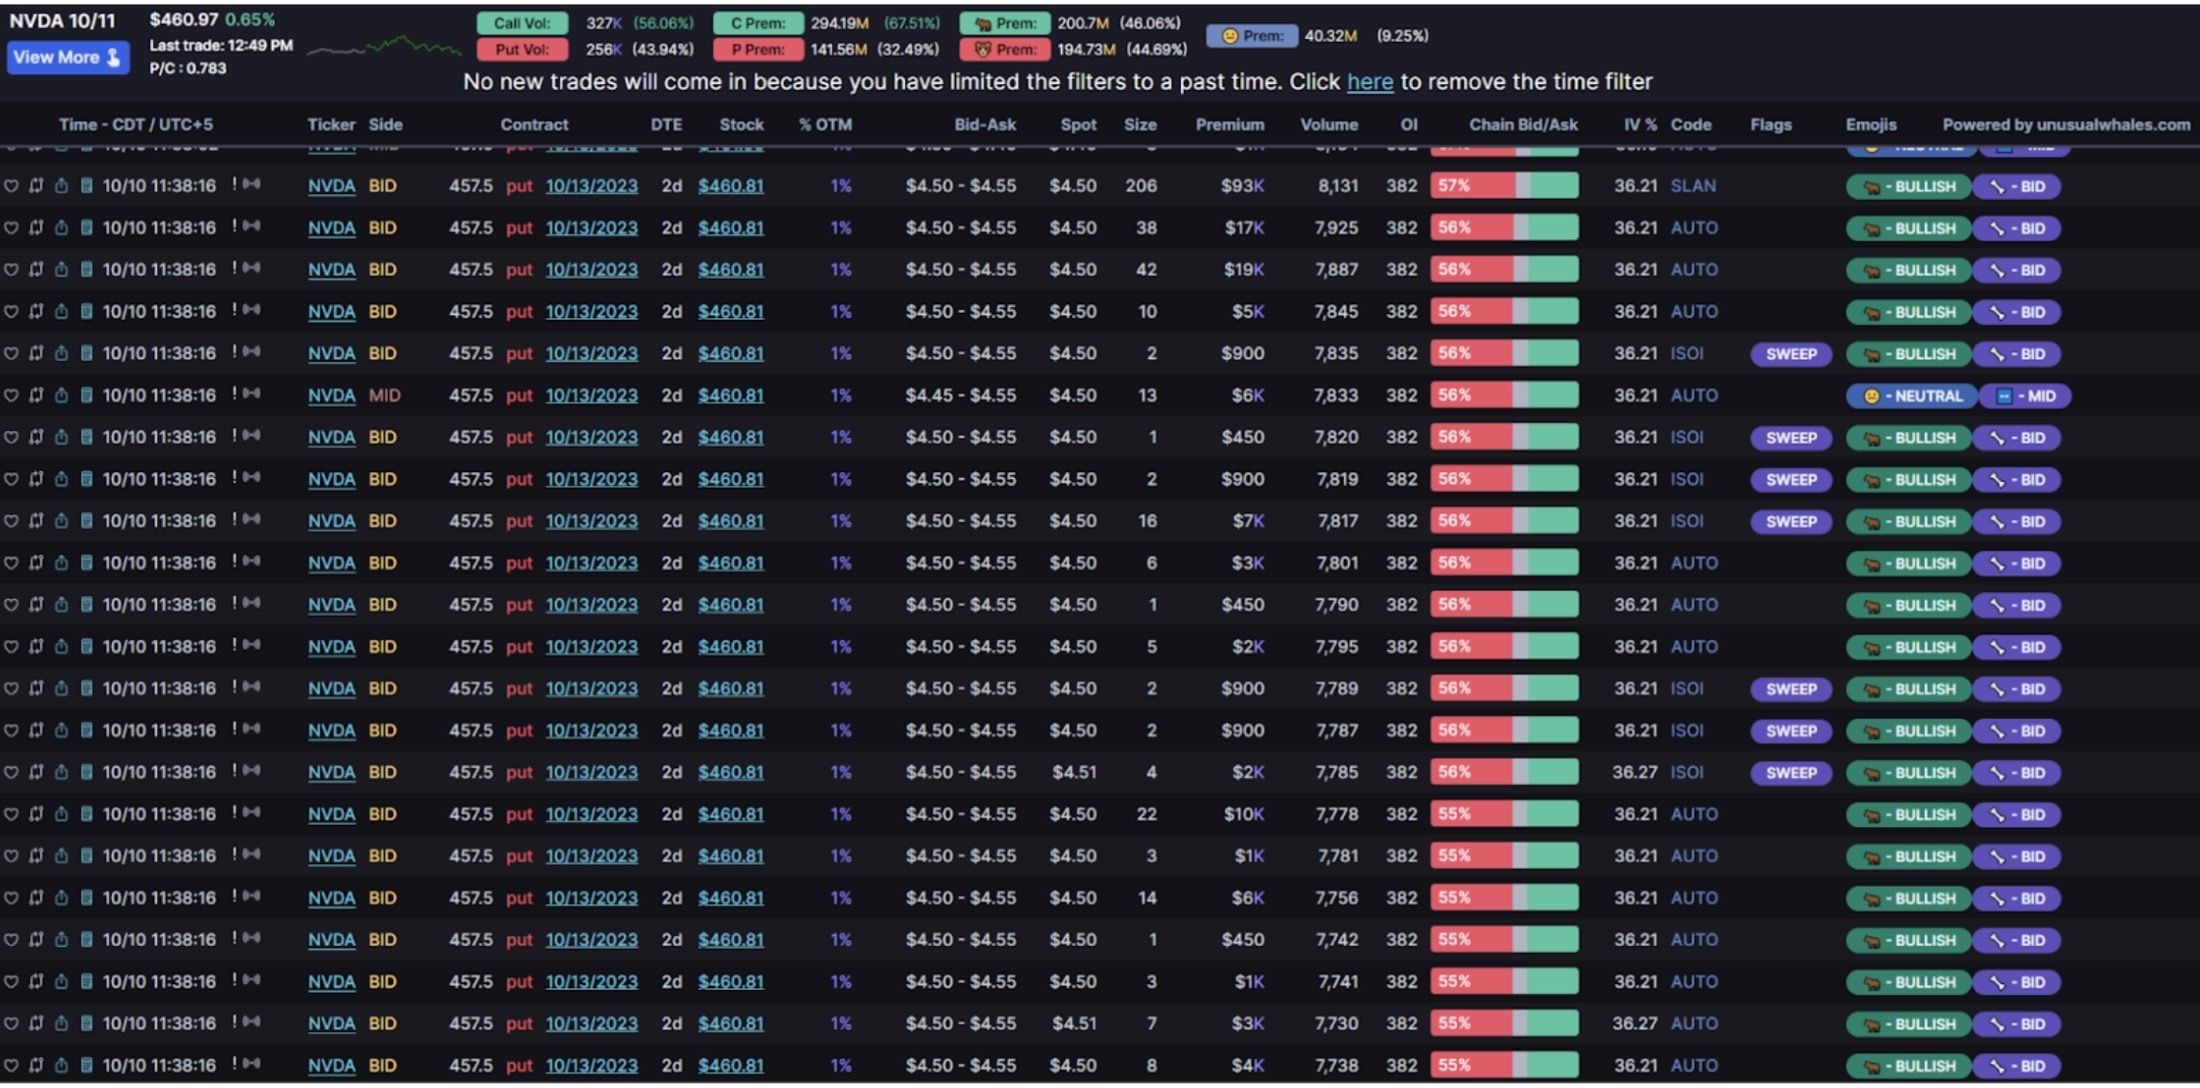Click the chain bid/ask bar on the 7,833 row

click(x=1505, y=395)
